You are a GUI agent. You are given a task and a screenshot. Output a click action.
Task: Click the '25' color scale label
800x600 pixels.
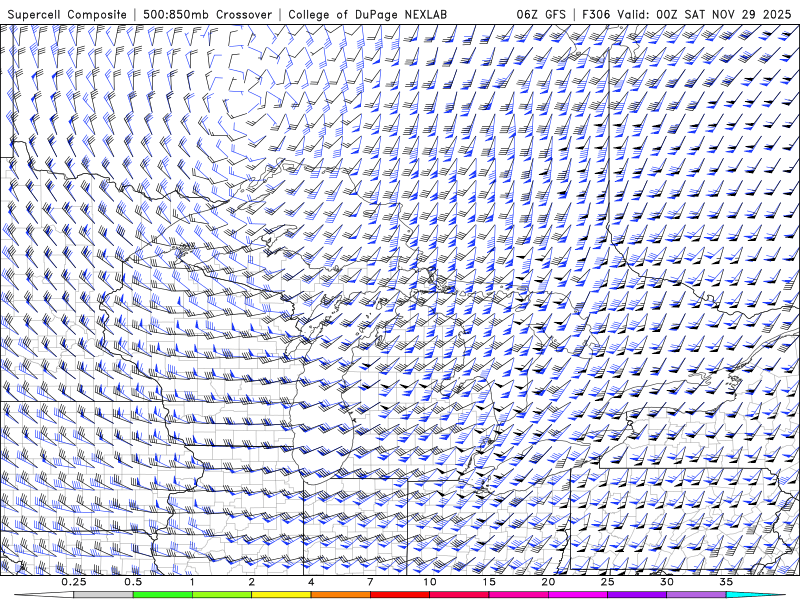pyautogui.click(x=607, y=582)
